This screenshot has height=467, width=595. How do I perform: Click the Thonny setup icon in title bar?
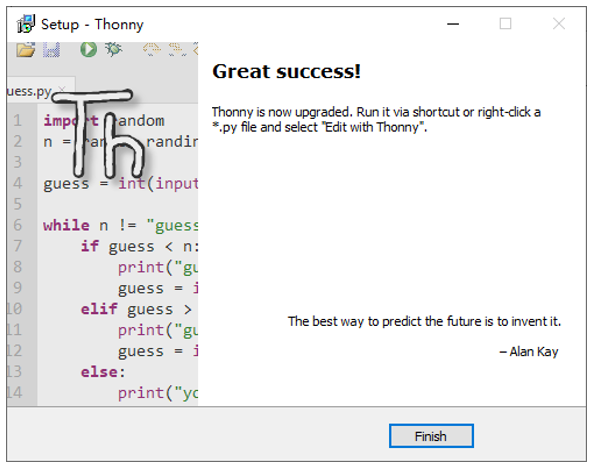(x=26, y=24)
